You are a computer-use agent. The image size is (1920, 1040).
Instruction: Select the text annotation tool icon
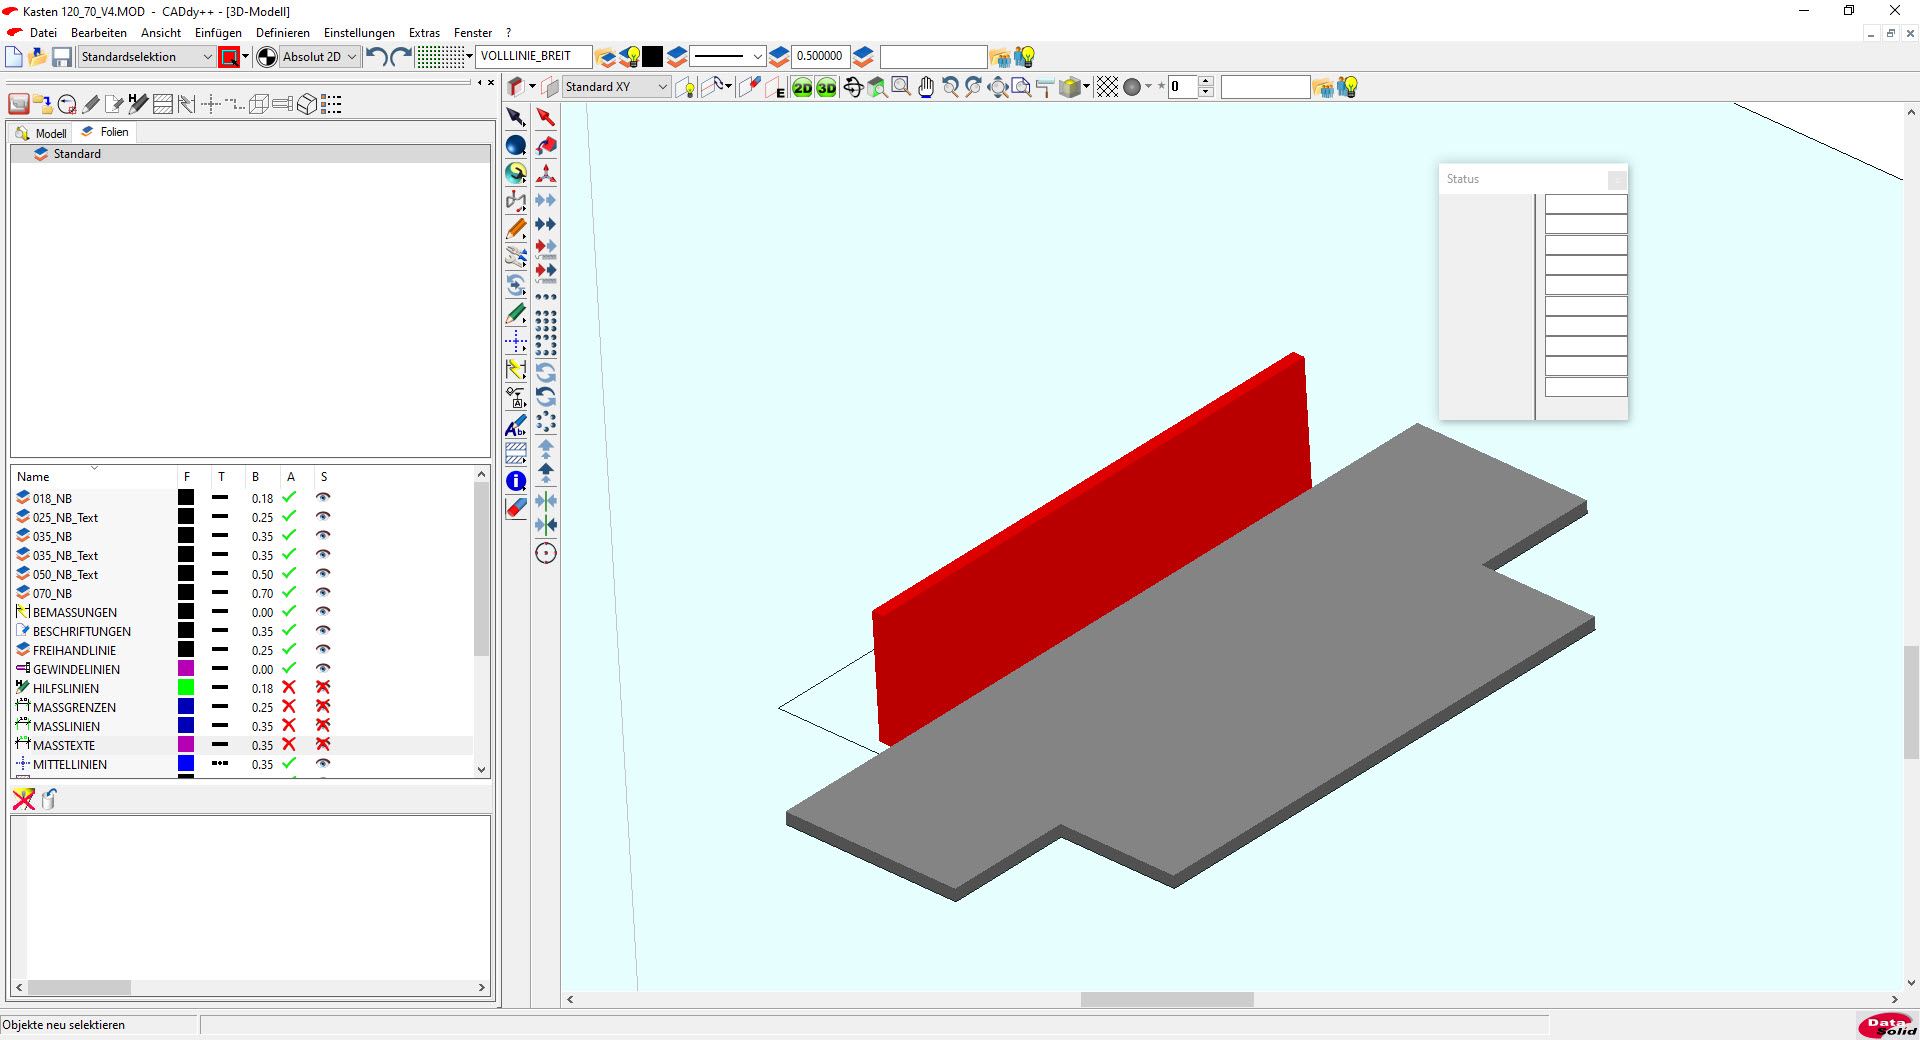click(x=516, y=427)
